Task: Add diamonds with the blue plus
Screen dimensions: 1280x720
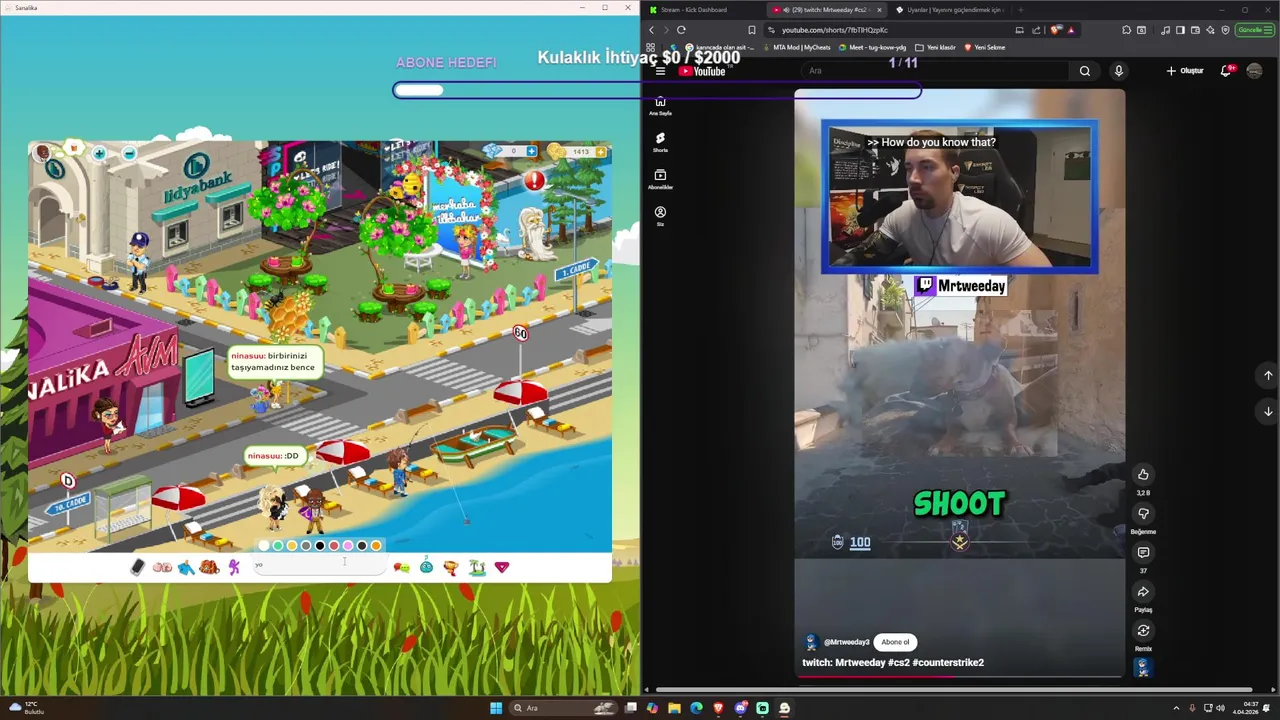Action: [x=531, y=151]
